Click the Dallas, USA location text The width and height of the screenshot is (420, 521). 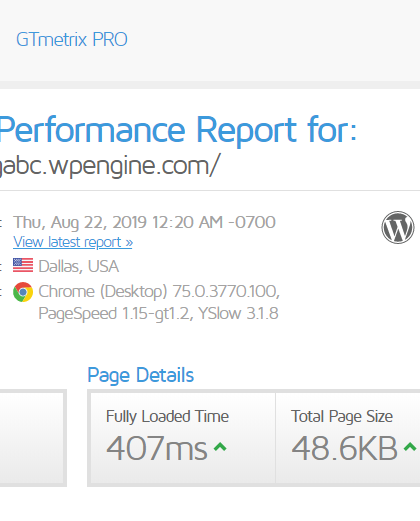pyautogui.click(x=79, y=266)
